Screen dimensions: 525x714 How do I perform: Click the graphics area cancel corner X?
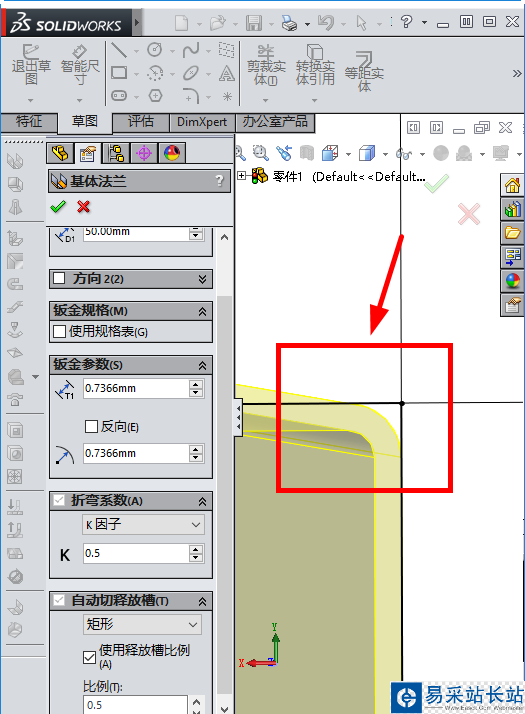(469, 214)
